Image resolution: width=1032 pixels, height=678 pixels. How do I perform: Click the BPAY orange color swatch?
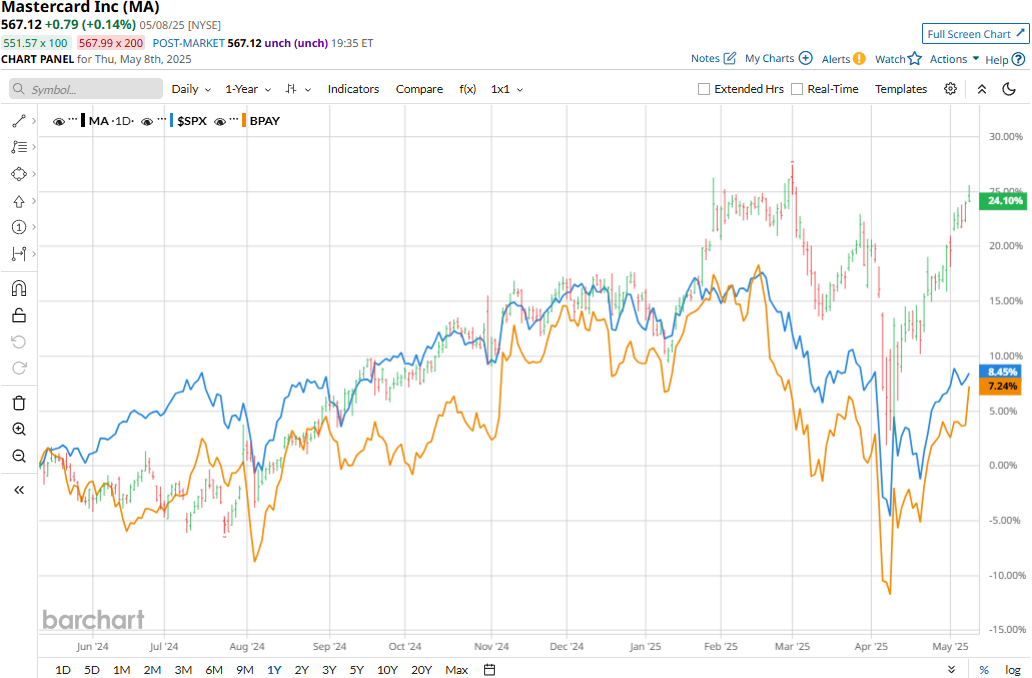click(x=244, y=120)
